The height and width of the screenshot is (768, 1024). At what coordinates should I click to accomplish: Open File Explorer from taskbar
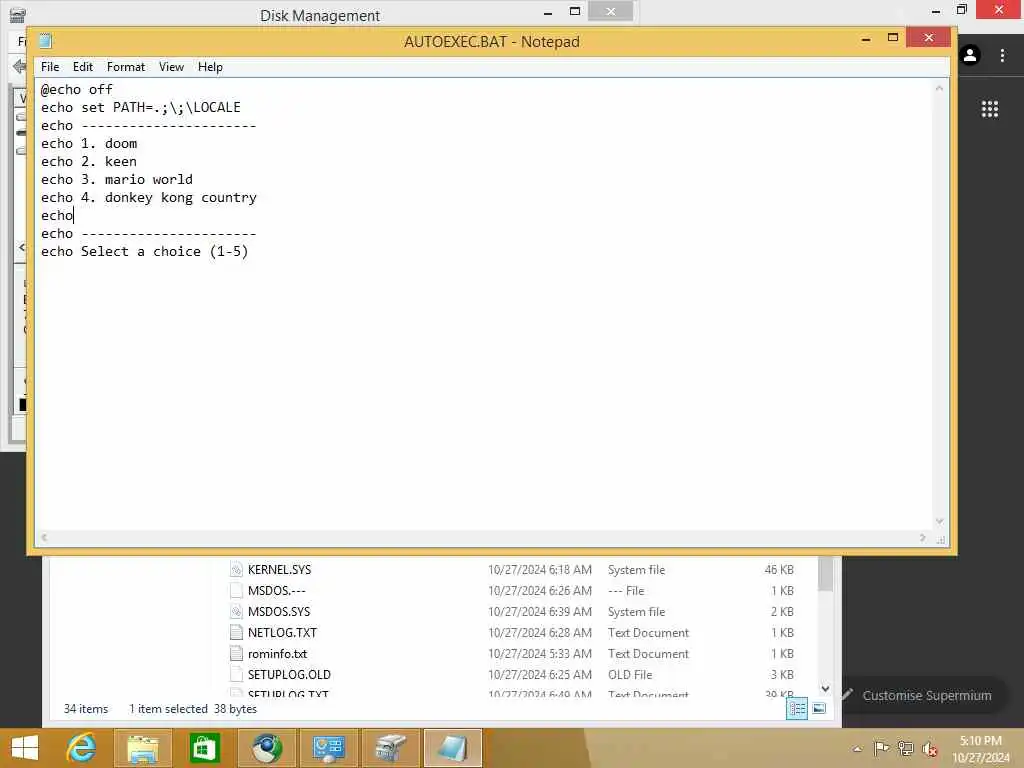coord(142,748)
